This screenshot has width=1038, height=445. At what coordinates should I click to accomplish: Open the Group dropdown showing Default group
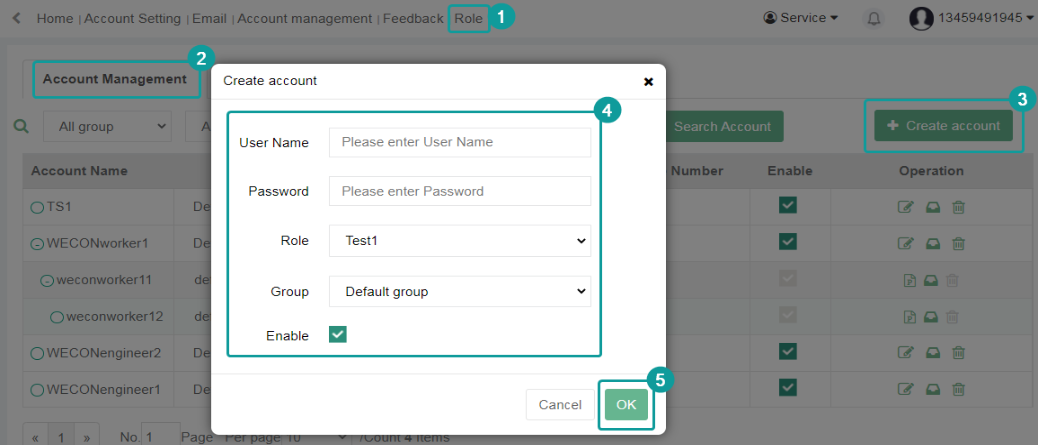[x=460, y=291]
